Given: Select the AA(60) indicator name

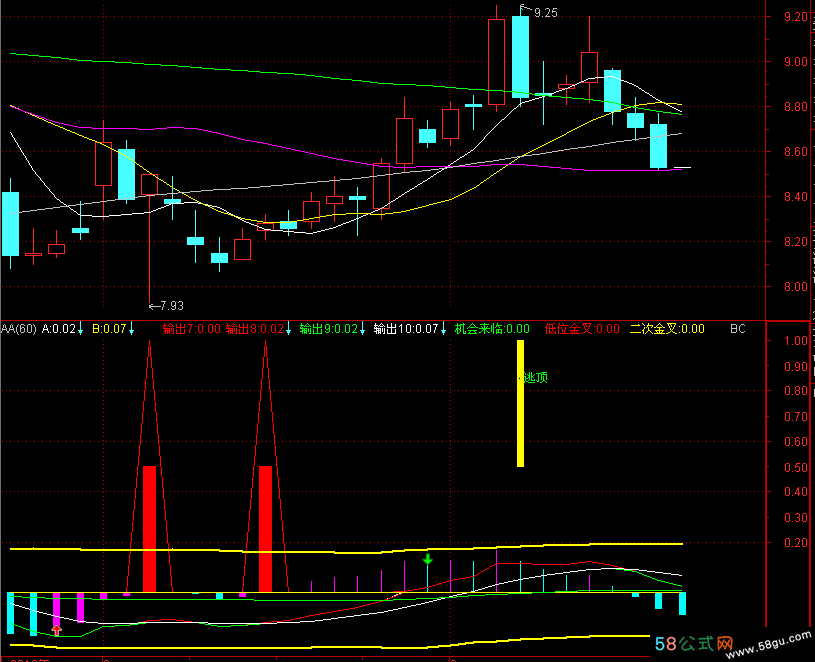Looking at the screenshot, I should pos(18,328).
